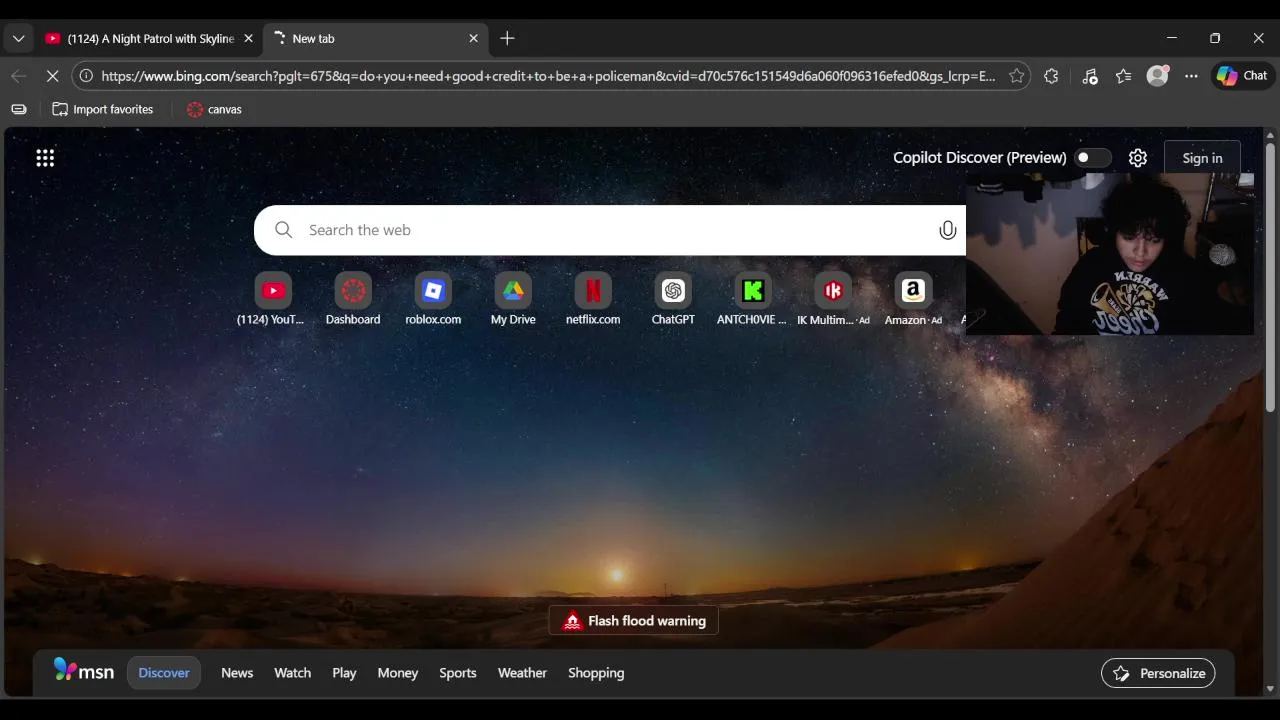Image resolution: width=1280 pixels, height=720 pixels.
Task: Open the netflix.com quick link tile
Action: click(593, 299)
